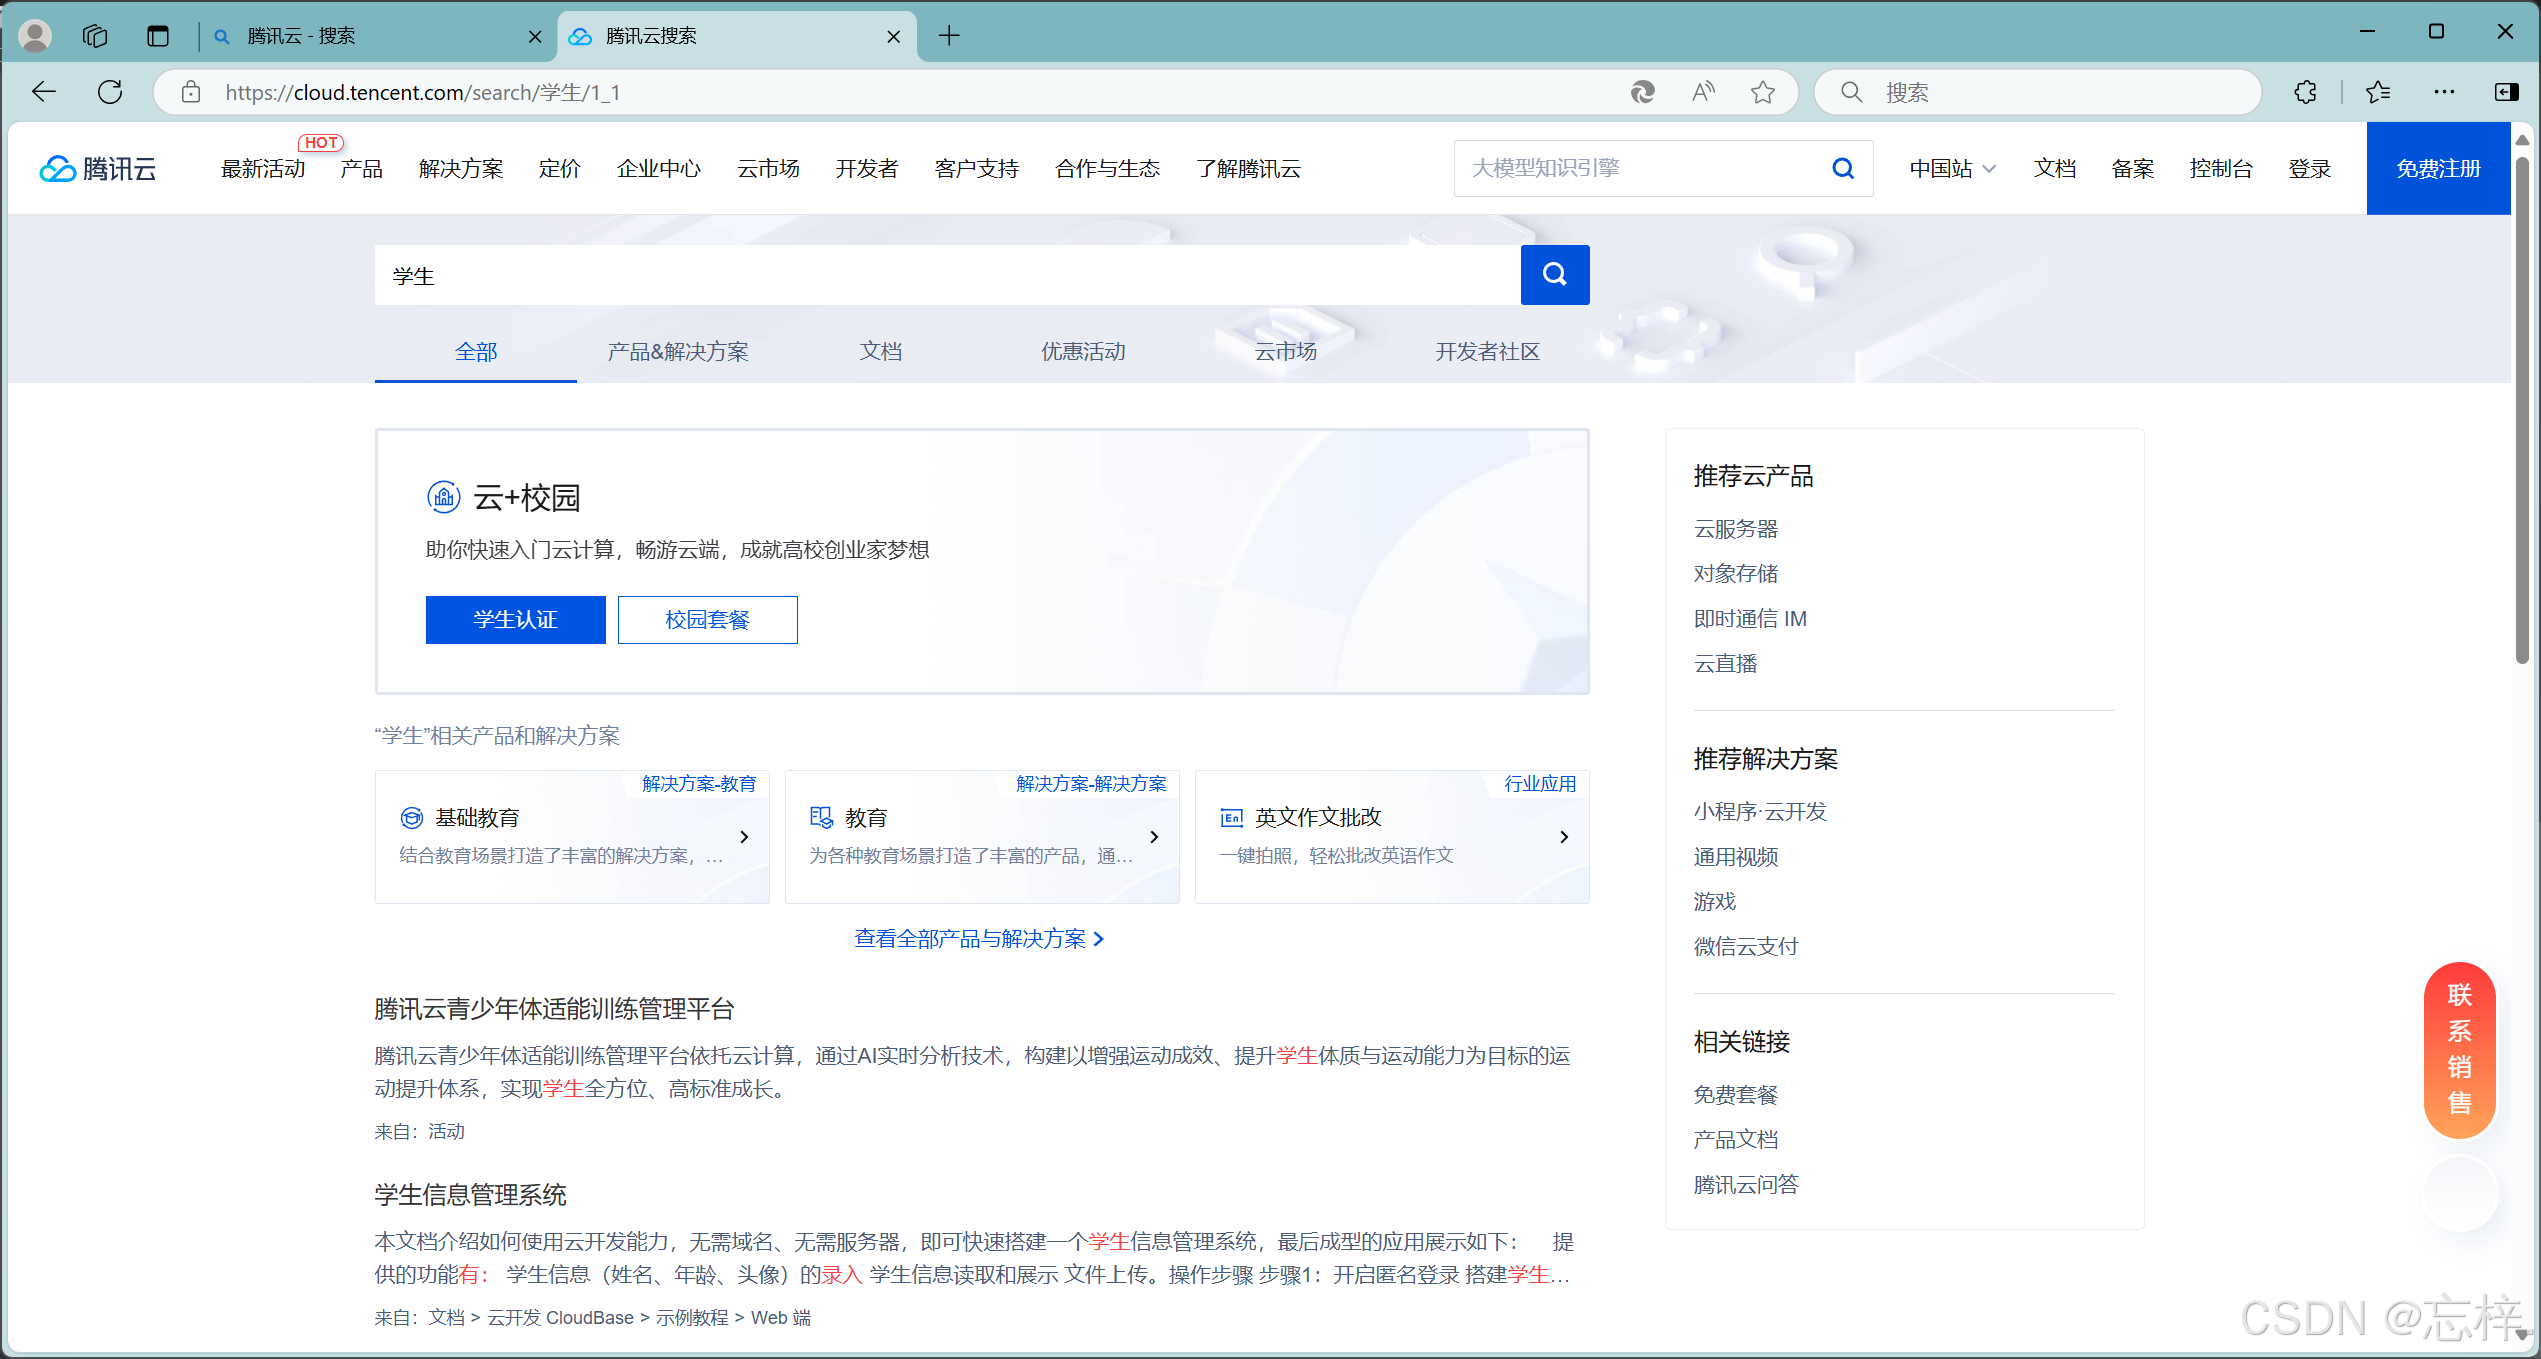
Task: Click the 学生认证 button
Action: 515,620
